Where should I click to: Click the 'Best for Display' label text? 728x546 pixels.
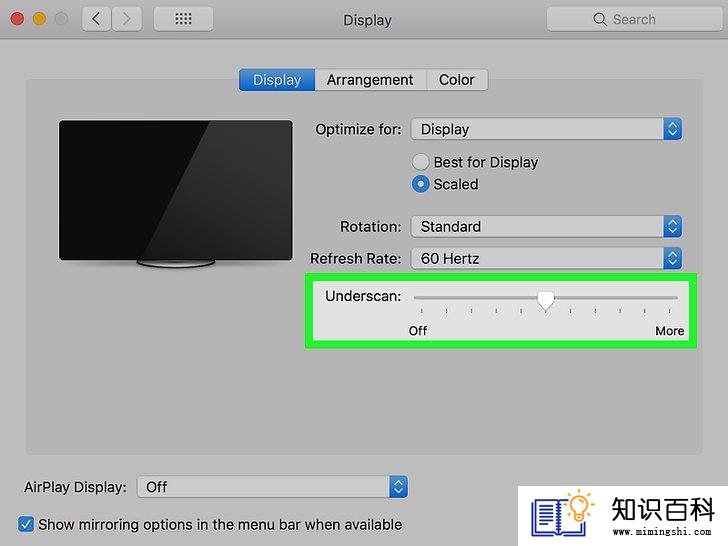pos(486,162)
